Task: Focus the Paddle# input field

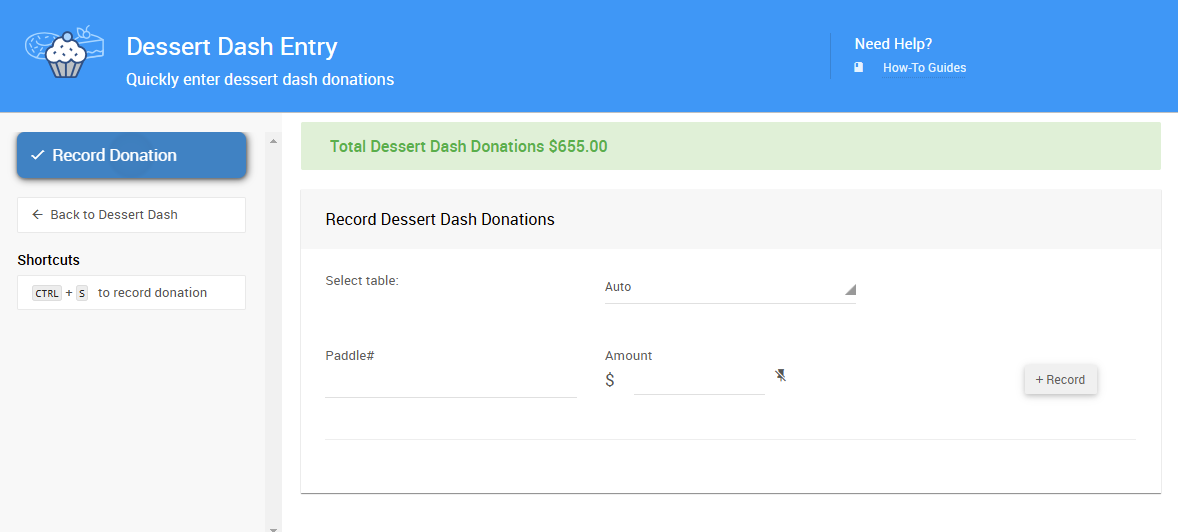Action: [450, 383]
